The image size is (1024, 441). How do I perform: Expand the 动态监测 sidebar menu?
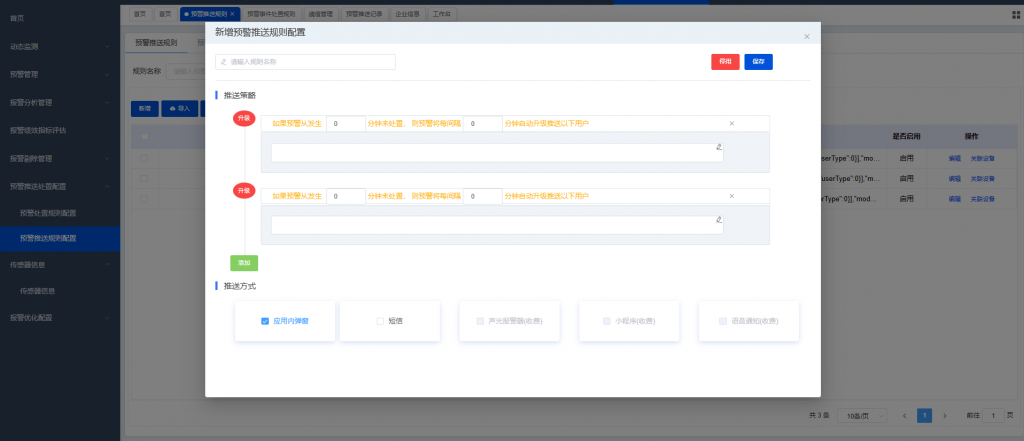click(x=59, y=46)
